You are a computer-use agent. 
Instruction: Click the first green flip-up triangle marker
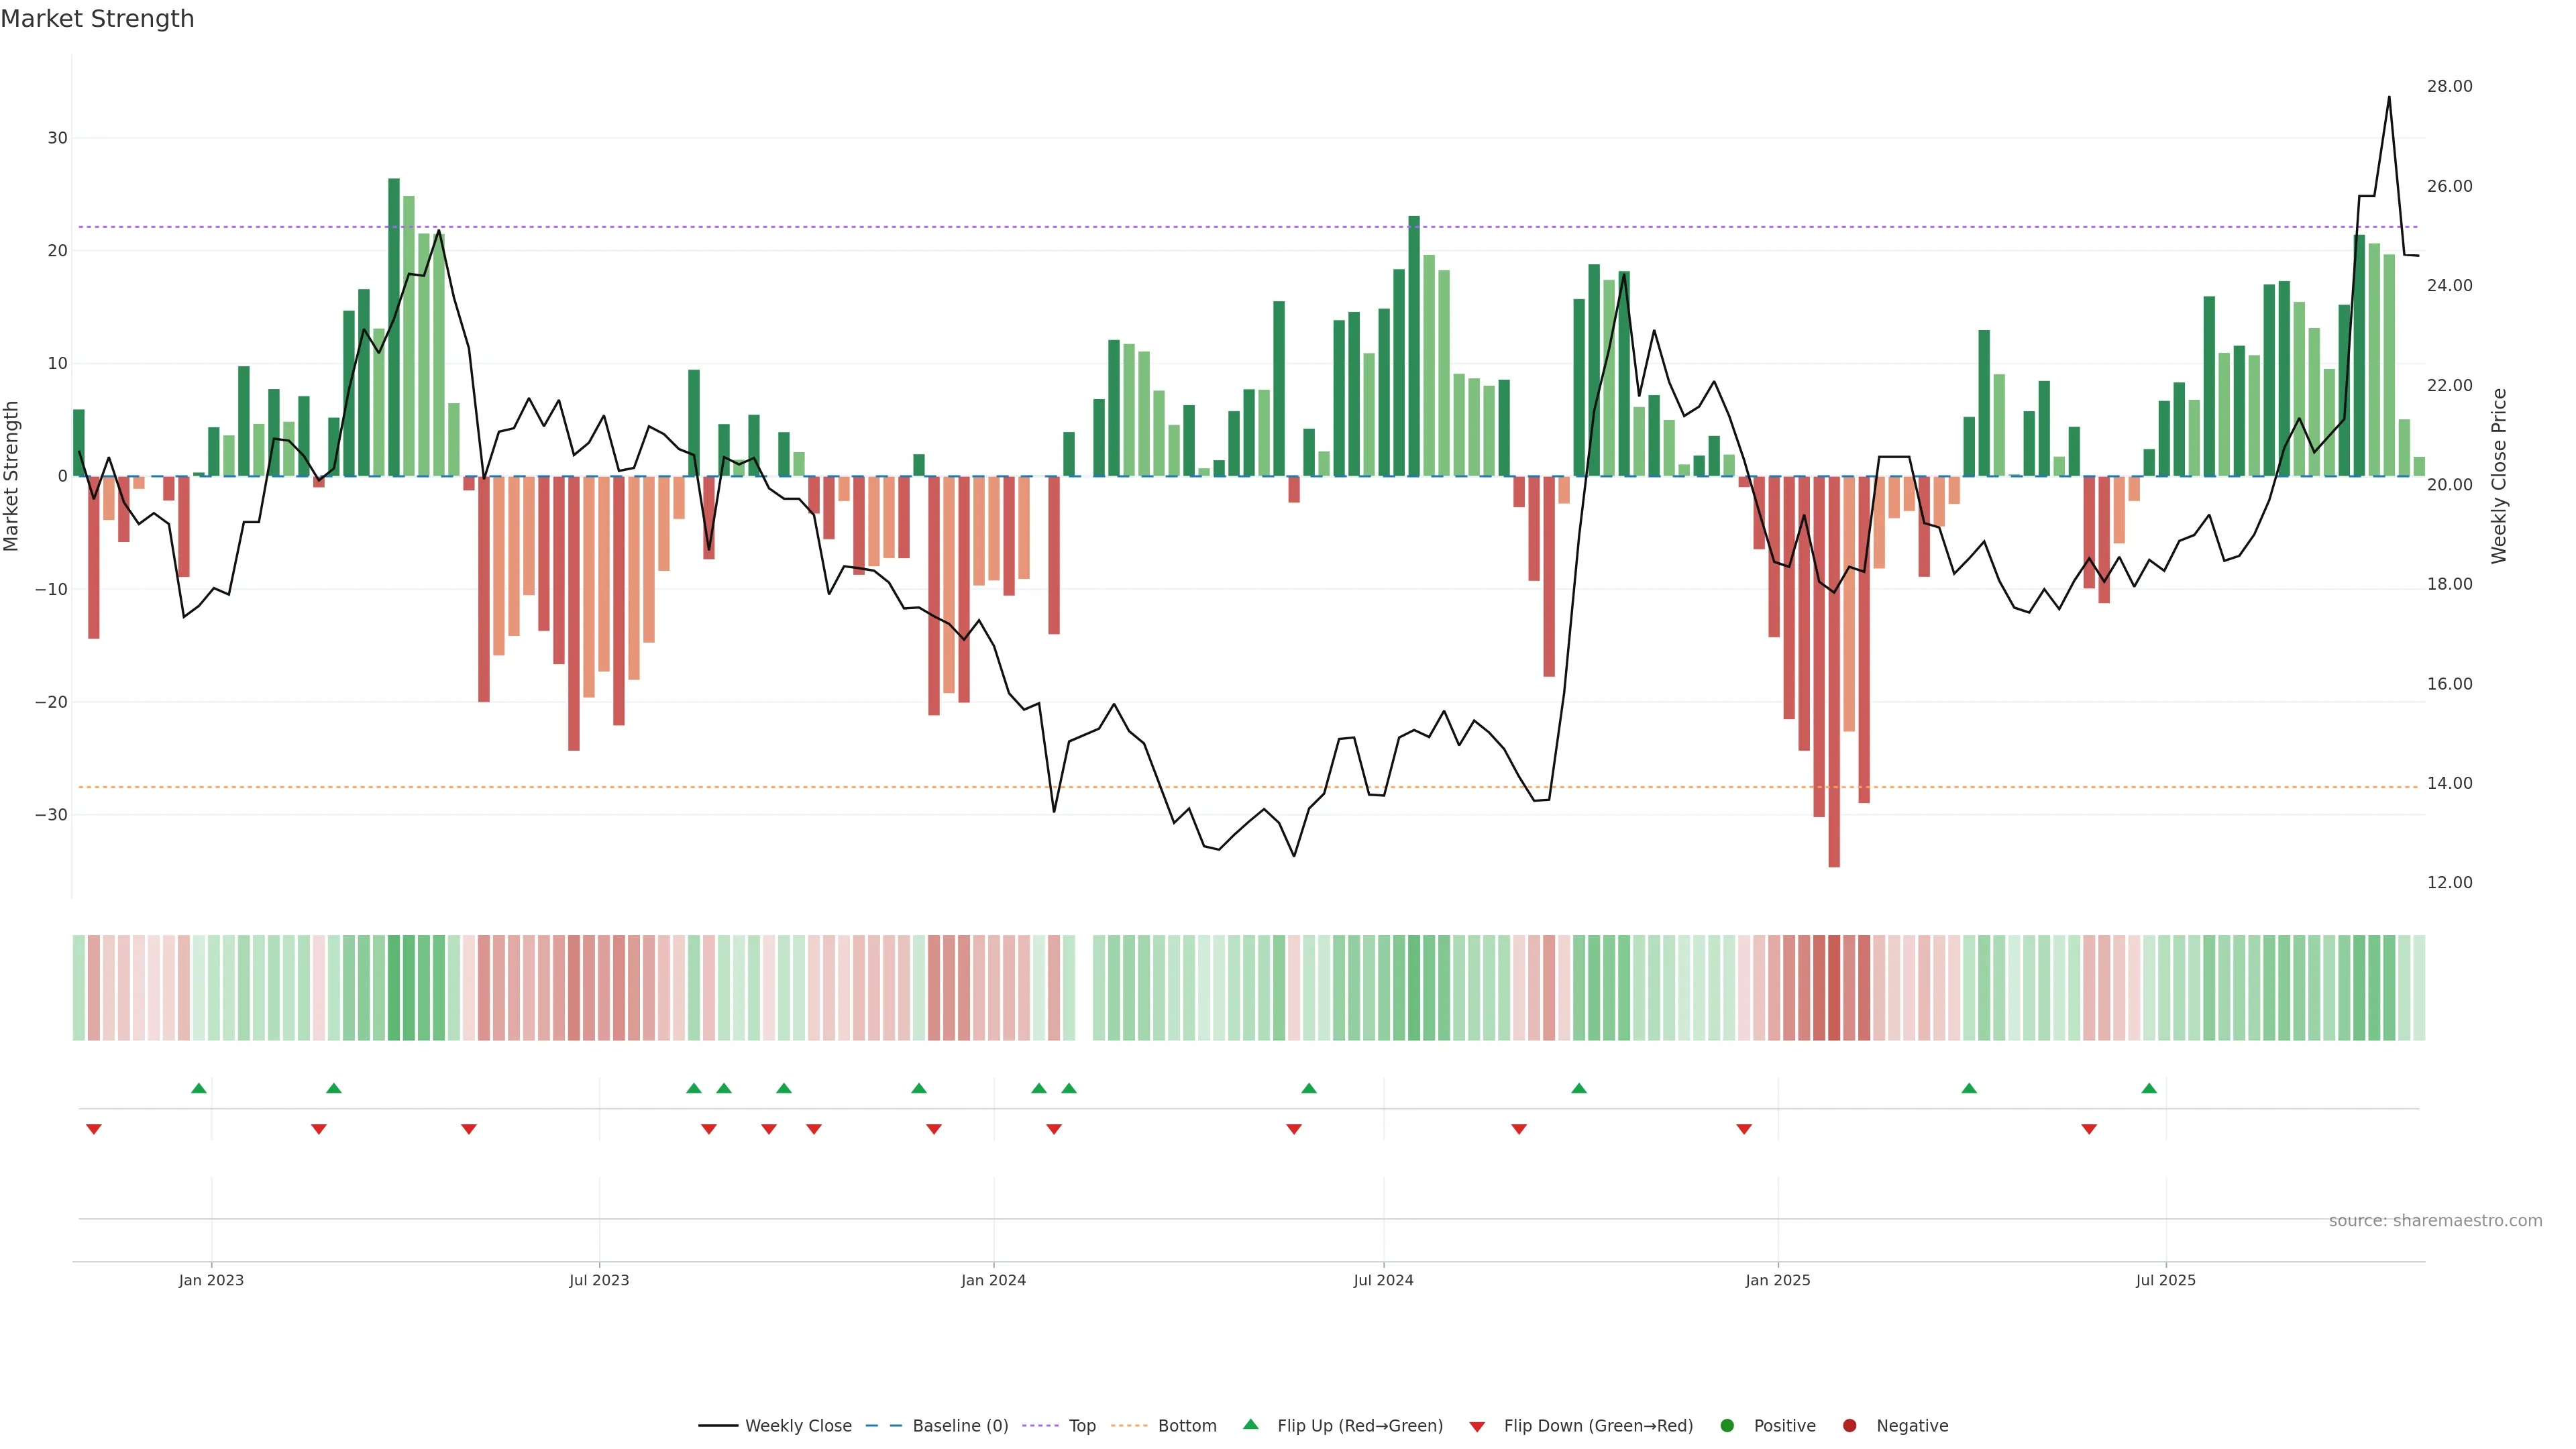point(199,1088)
